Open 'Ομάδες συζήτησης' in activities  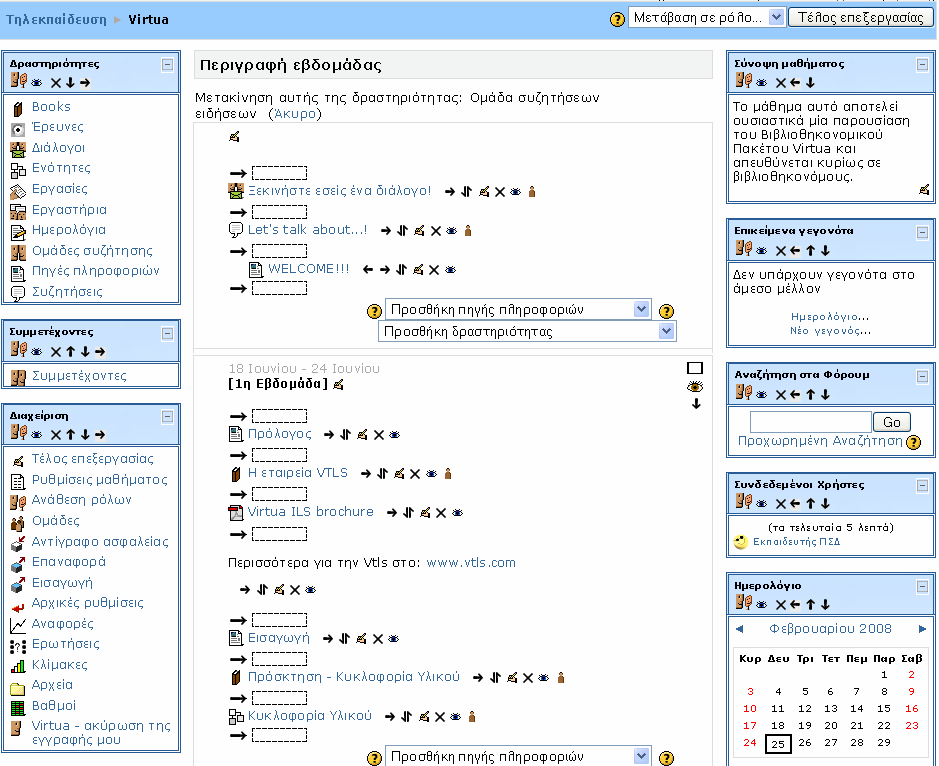click(92, 251)
